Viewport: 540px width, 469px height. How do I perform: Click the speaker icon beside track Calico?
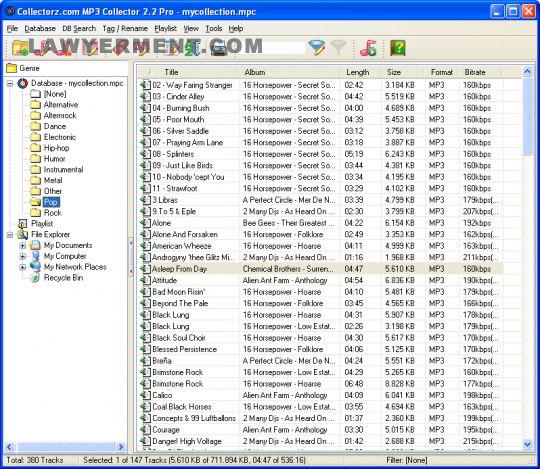click(145, 395)
